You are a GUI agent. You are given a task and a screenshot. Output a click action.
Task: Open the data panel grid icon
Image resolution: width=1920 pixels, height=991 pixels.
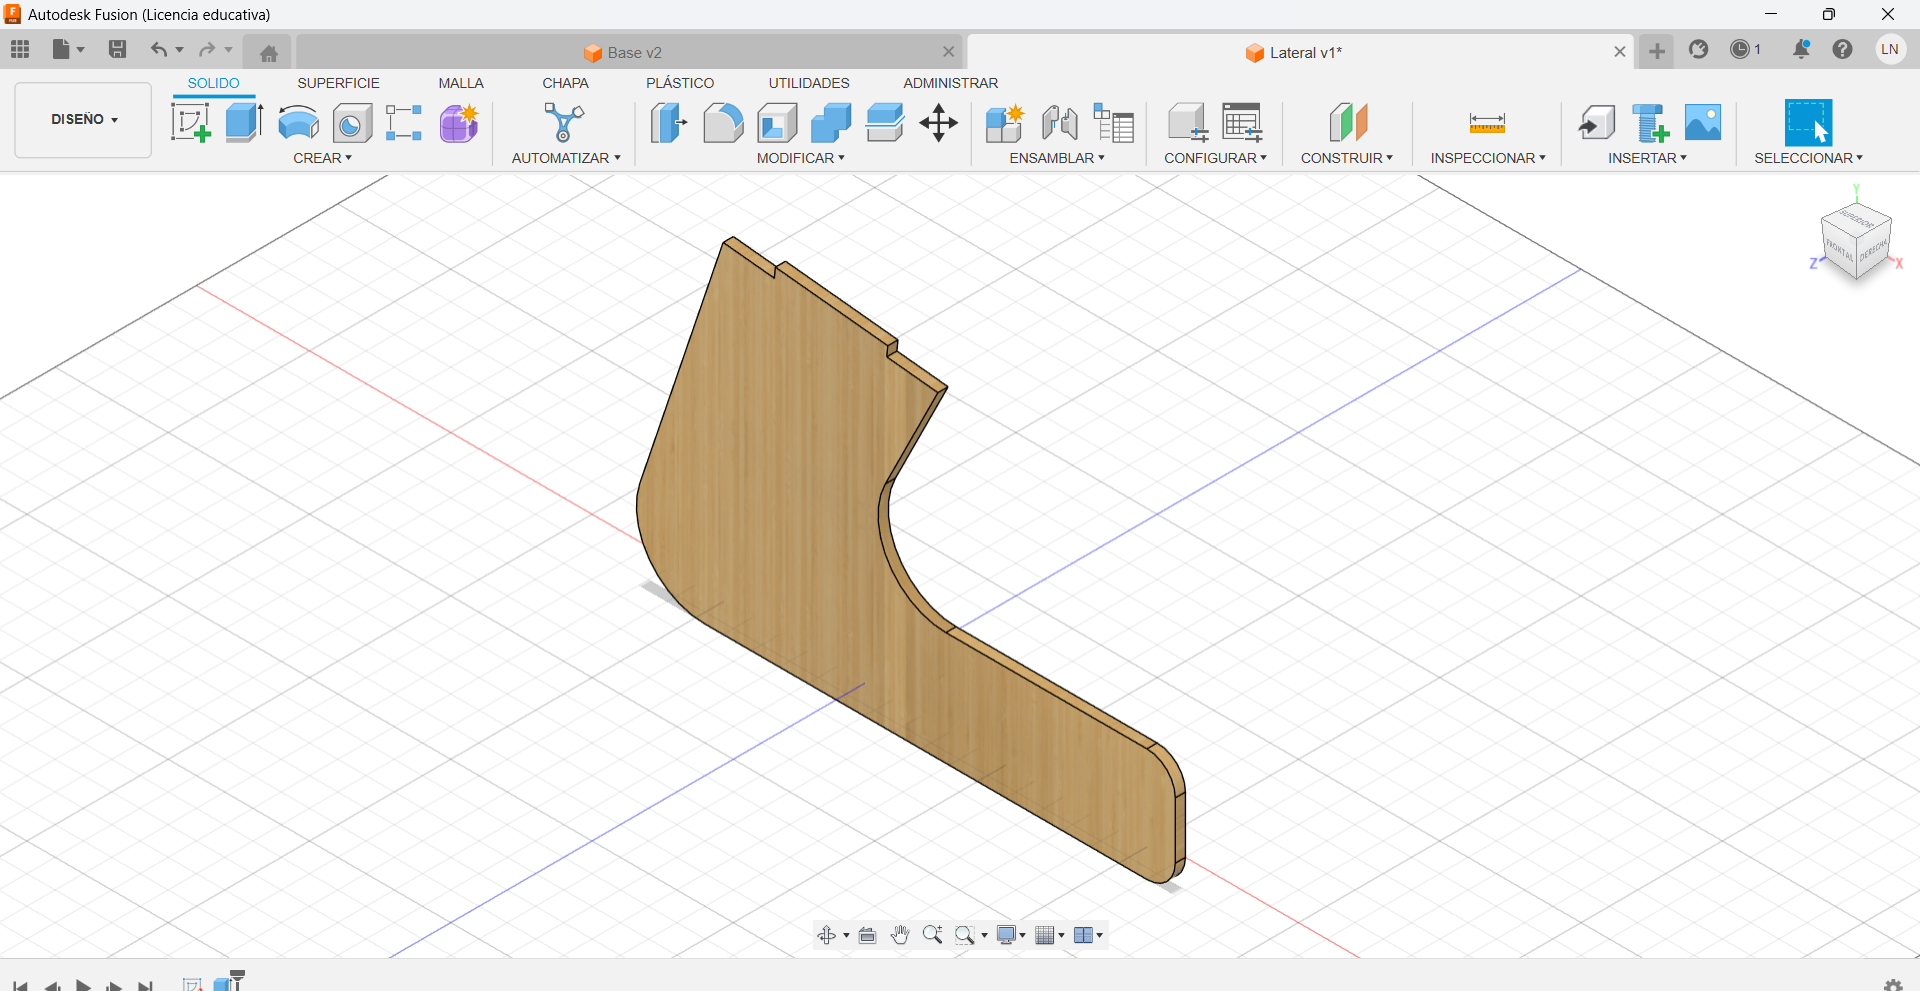click(x=20, y=49)
